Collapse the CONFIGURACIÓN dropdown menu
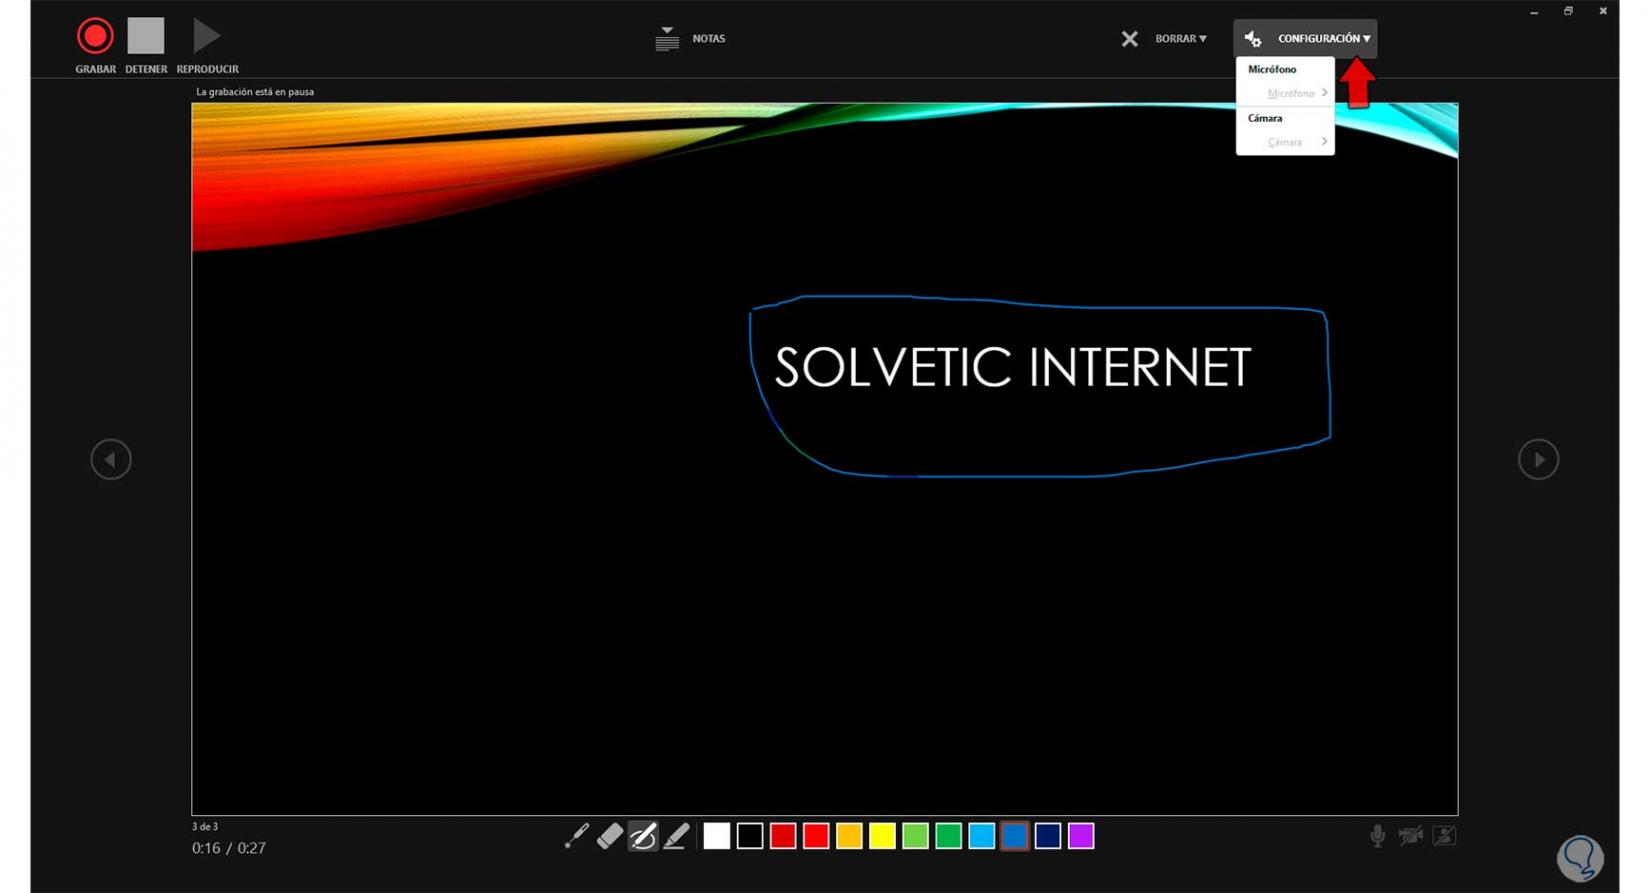Screen dimensions: 1650x893 coord(1305,38)
